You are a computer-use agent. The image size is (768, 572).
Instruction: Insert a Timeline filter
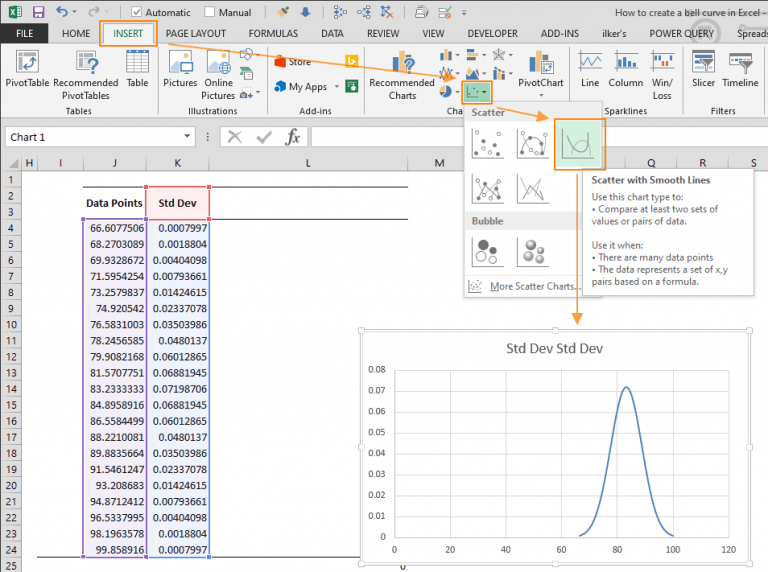tap(740, 69)
